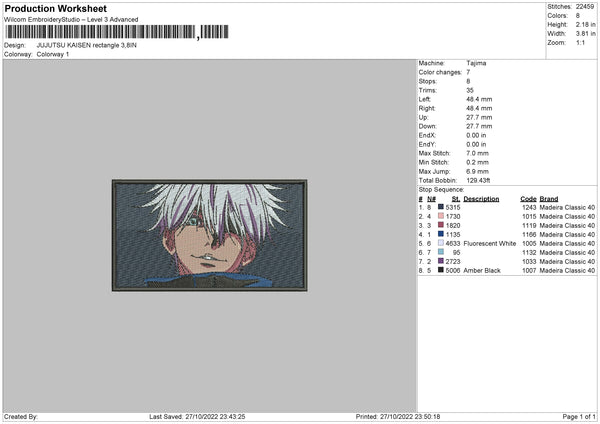Click the embroidery design preview image
The height and width of the screenshot is (424, 600).
tap(210, 235)
